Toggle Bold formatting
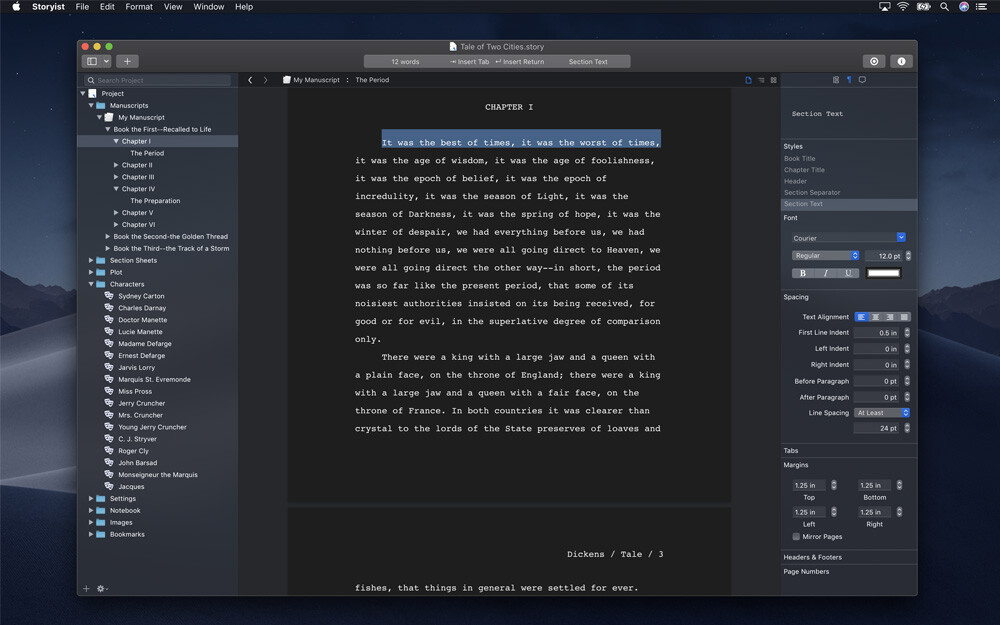1000x625 pixels. coord(802,273)
